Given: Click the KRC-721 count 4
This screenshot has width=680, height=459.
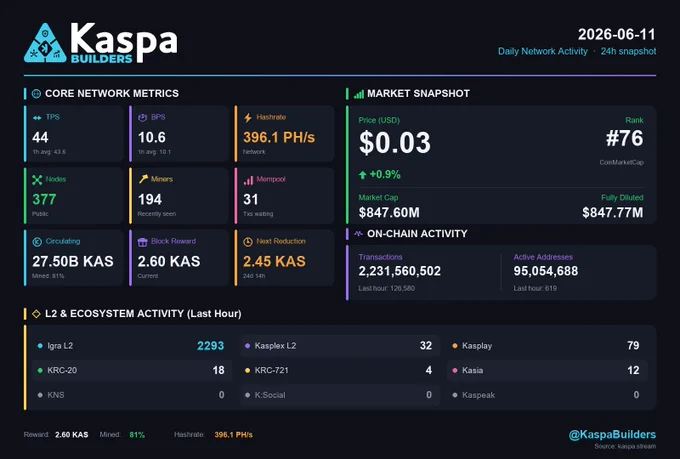Looking at the screenshot, I should (x=429, y=370).
